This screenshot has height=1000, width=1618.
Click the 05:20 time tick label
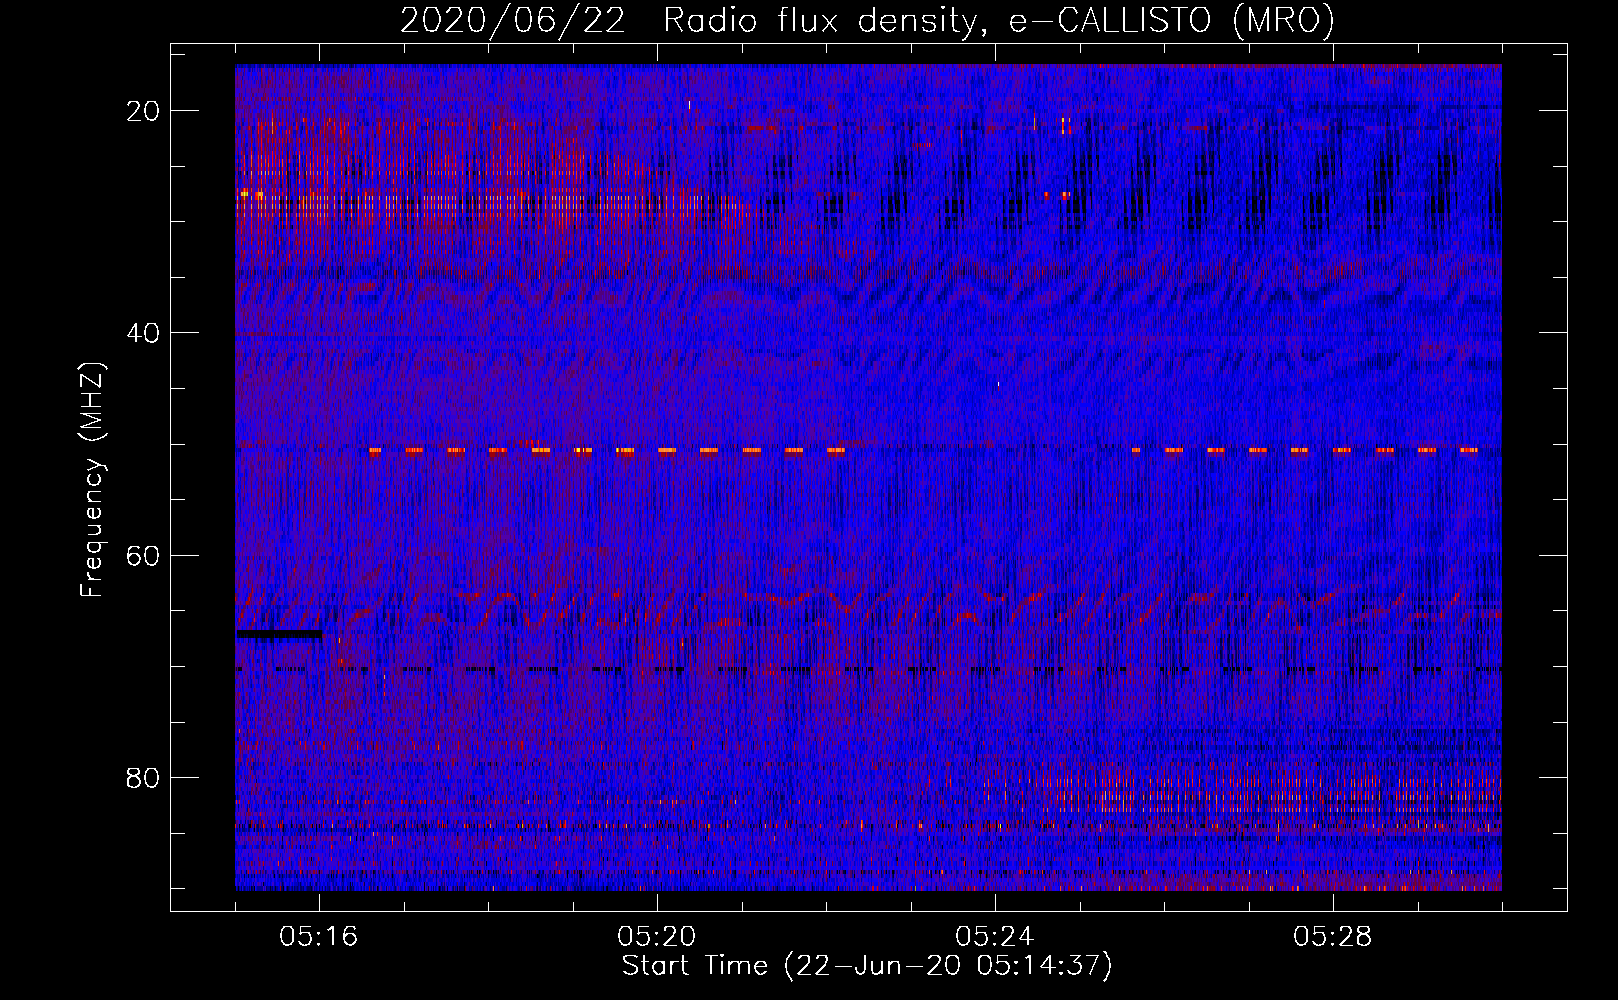tap(657, 936)
